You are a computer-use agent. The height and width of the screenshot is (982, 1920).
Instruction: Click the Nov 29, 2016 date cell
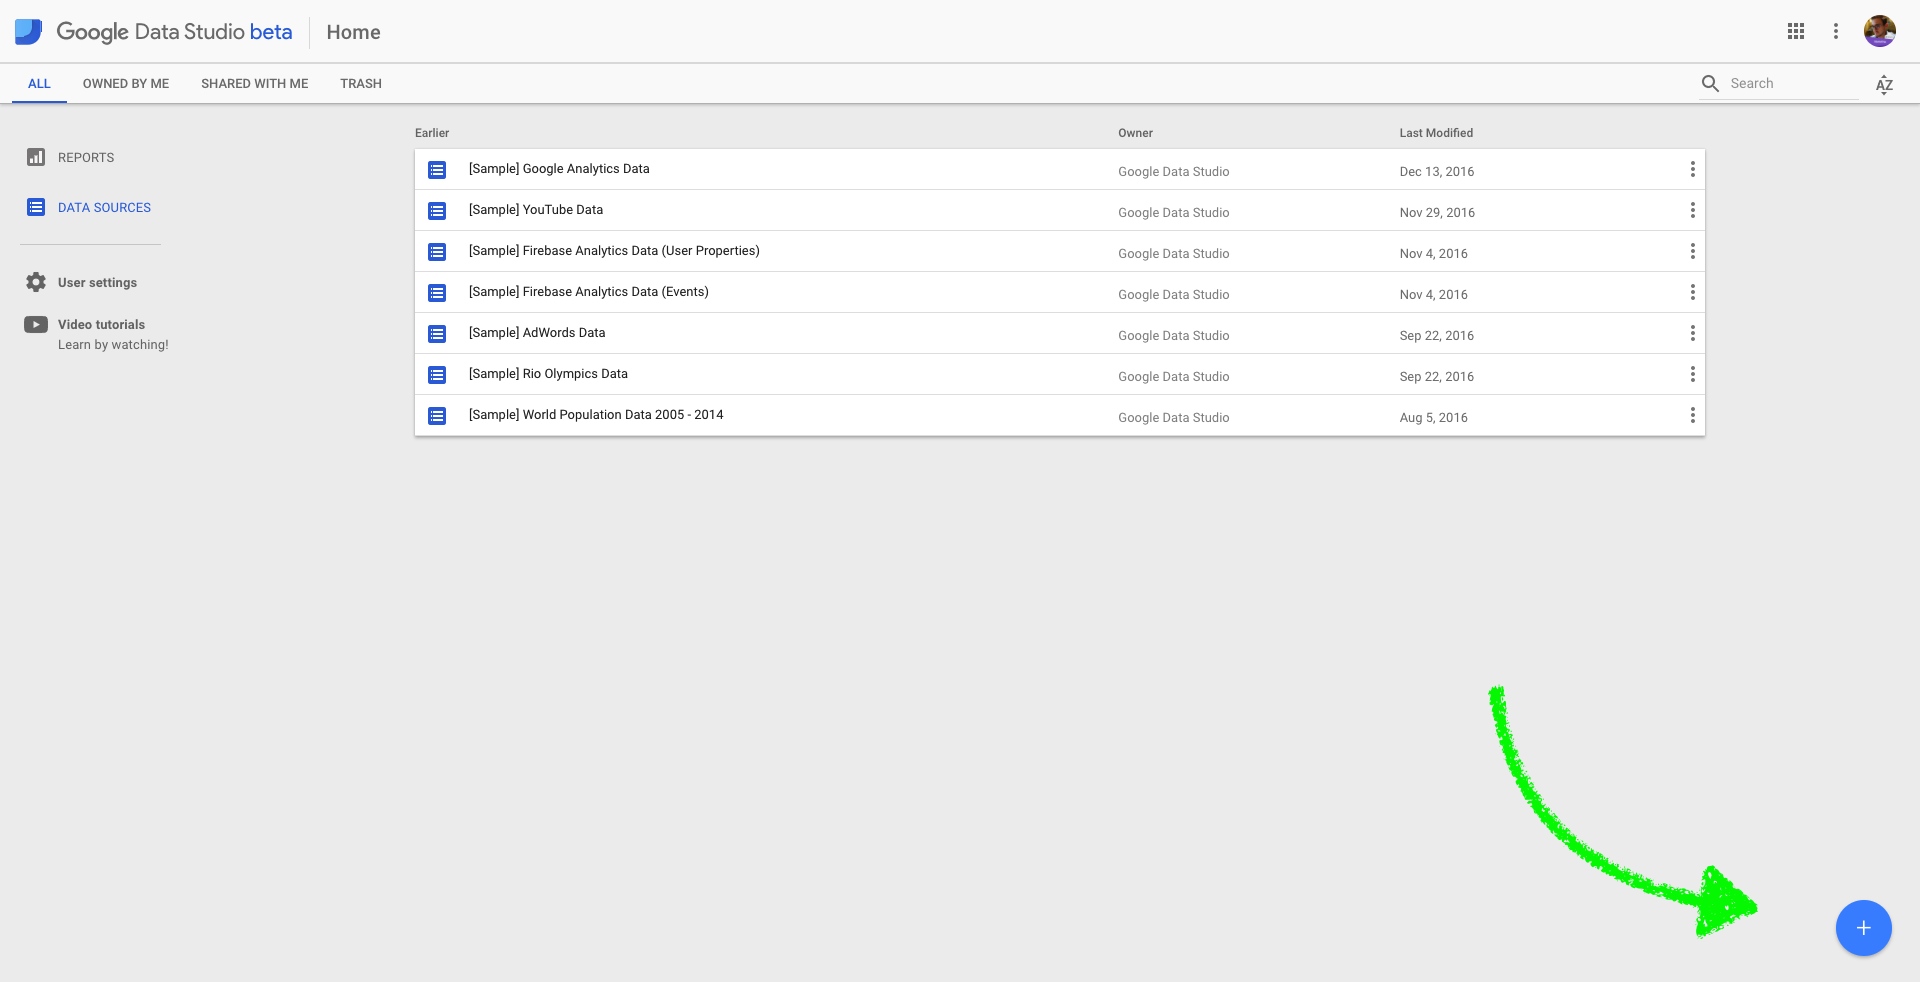[1437, 213]
